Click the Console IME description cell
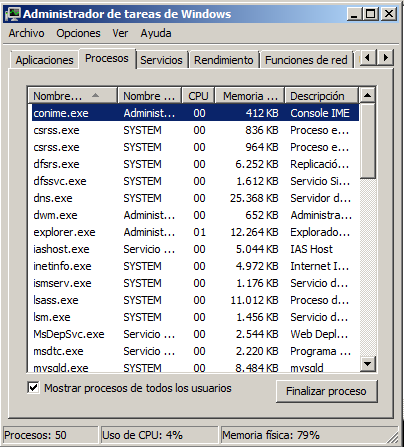This screenshot has height=447, width=404. tap(320, 113)
